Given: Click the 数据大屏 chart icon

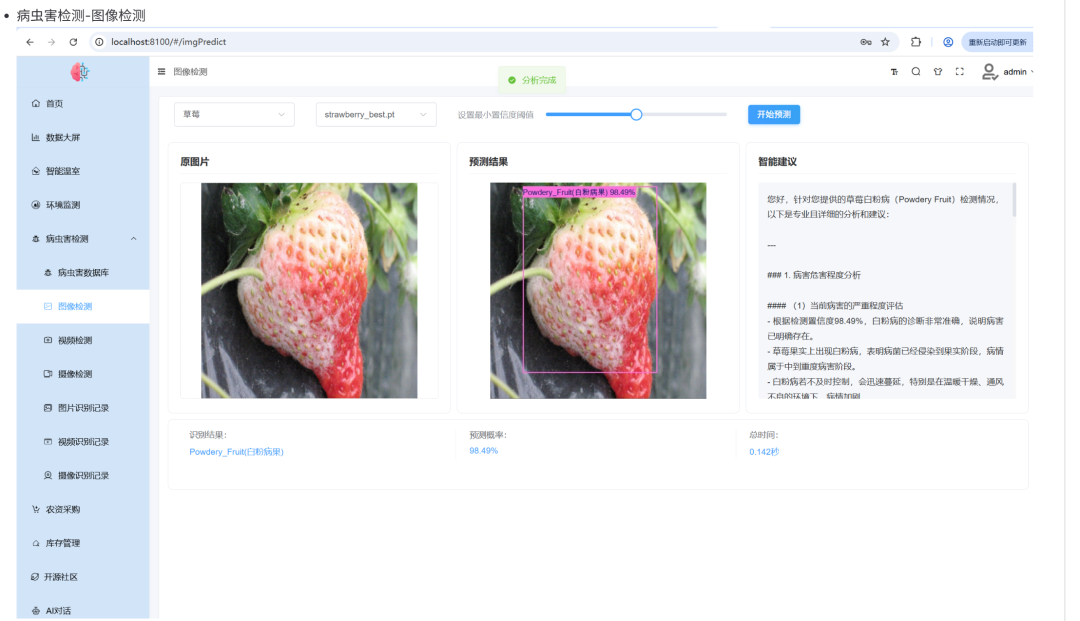Looking at the screenshot, I should tap(36, 137).
